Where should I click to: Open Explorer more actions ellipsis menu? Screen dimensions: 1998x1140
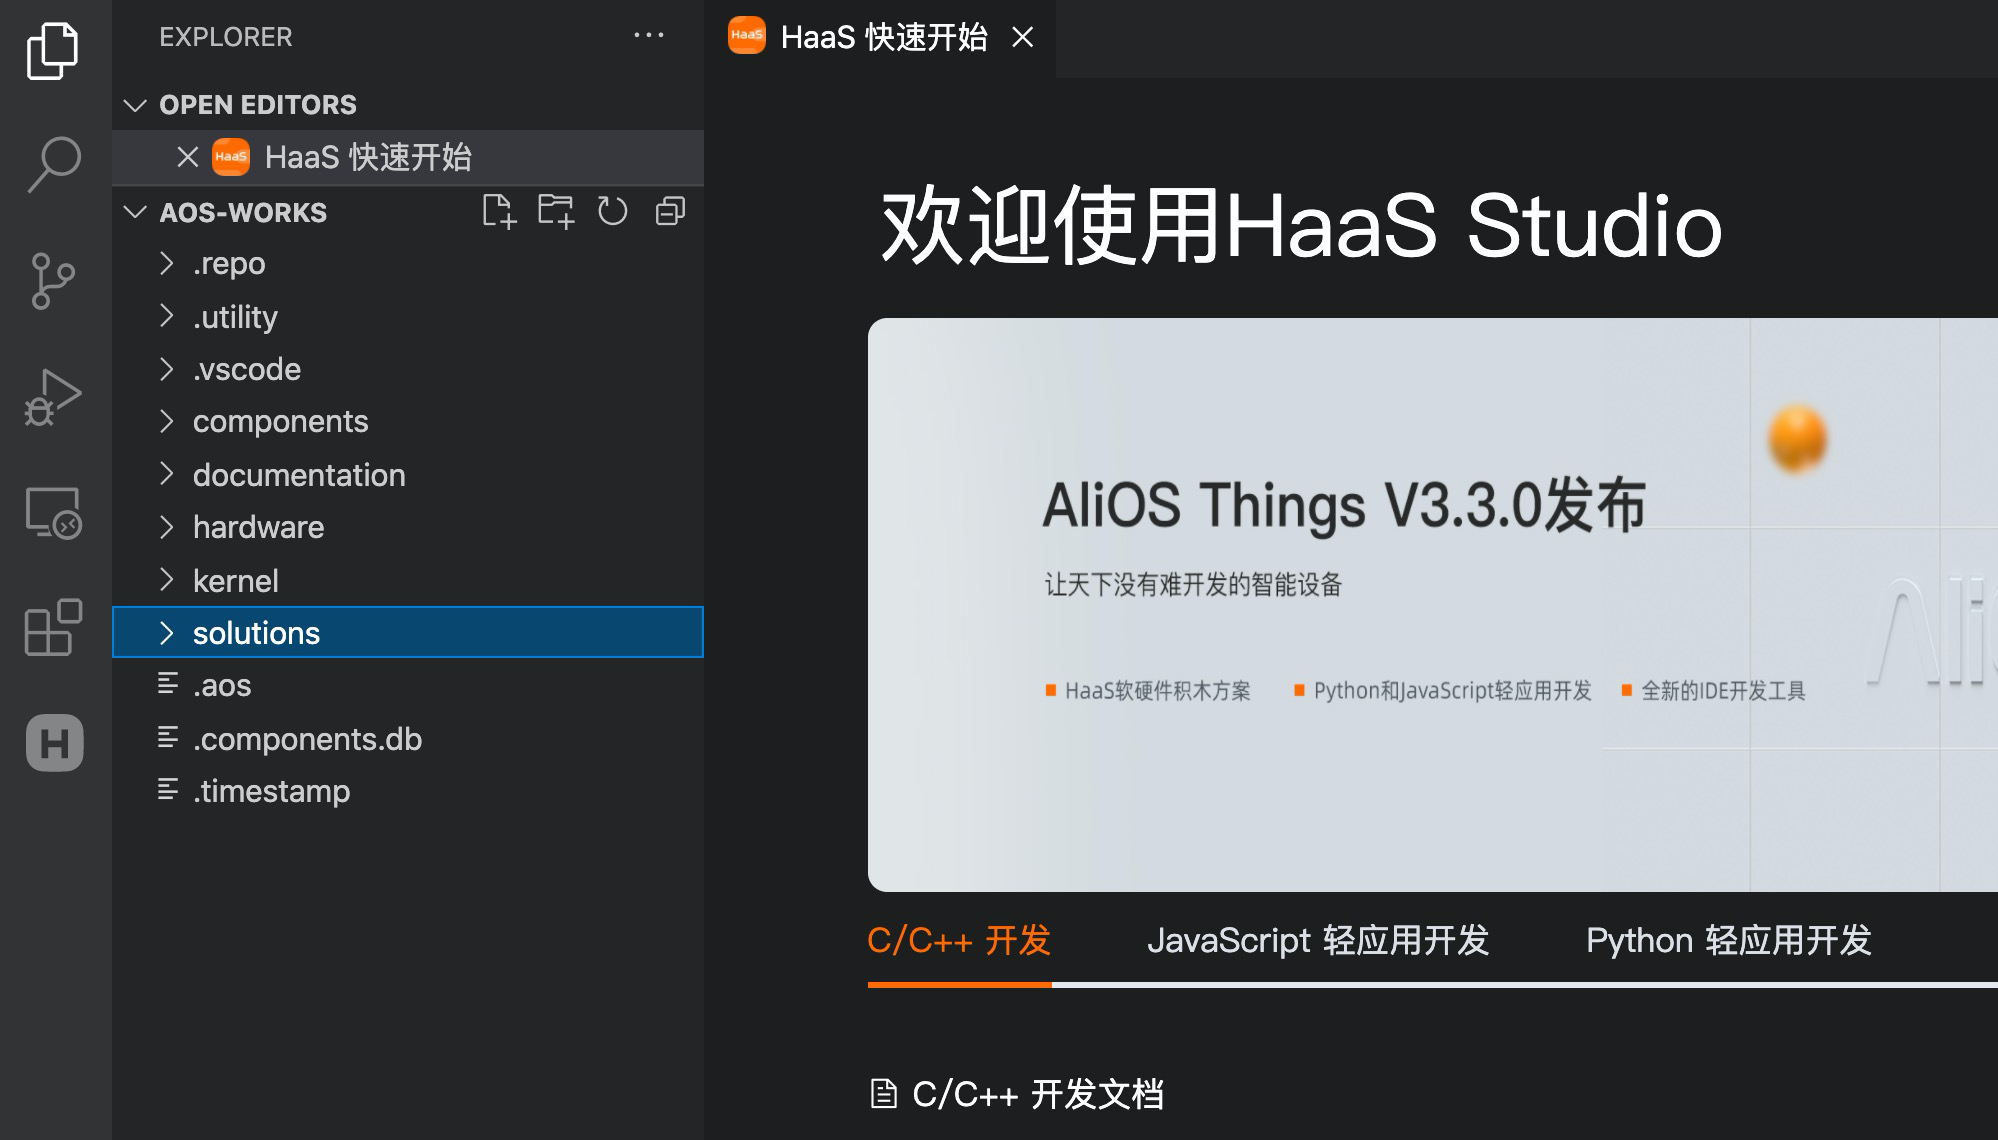649,36
